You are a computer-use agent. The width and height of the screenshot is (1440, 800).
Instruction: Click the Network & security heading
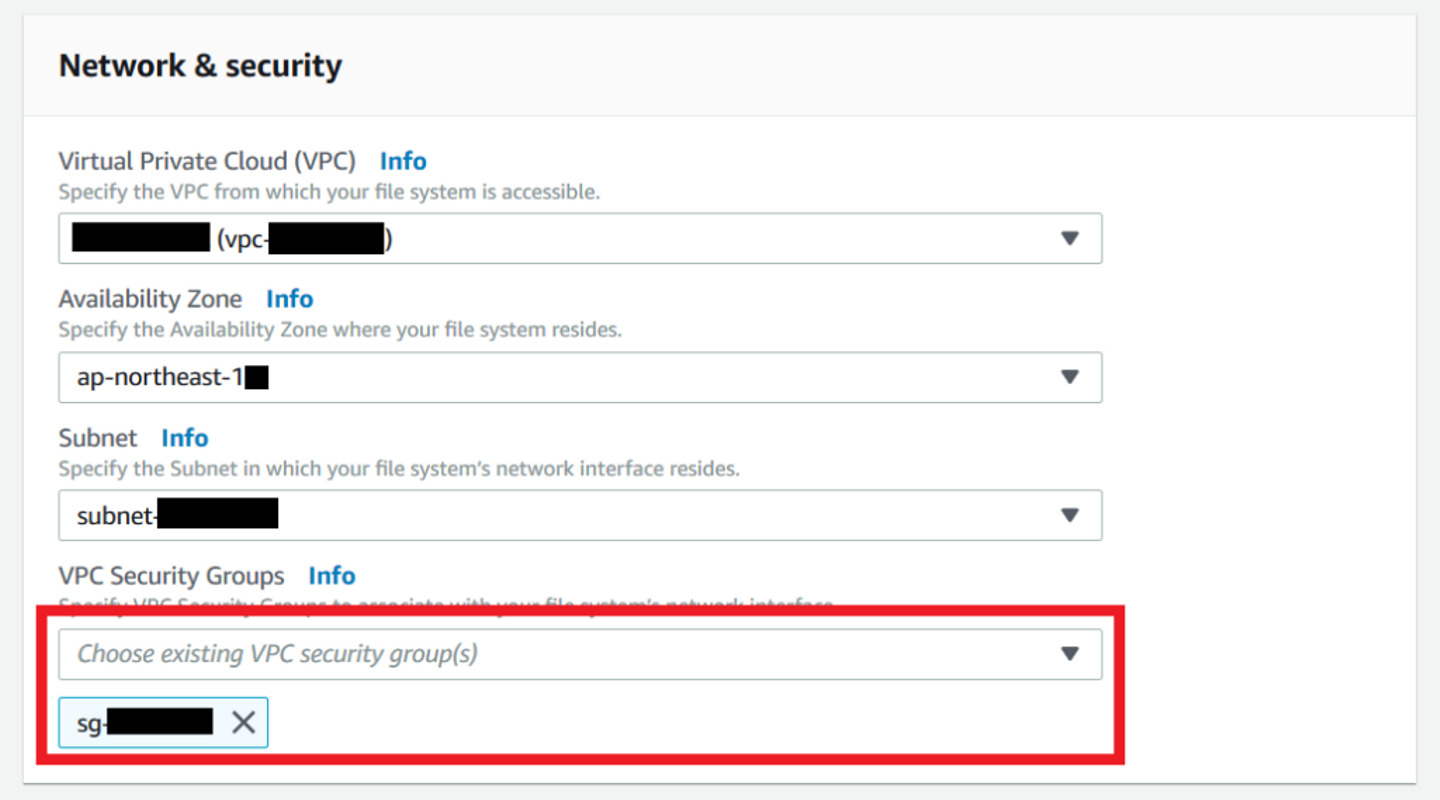pyautogui.click(x=200, y=66)
